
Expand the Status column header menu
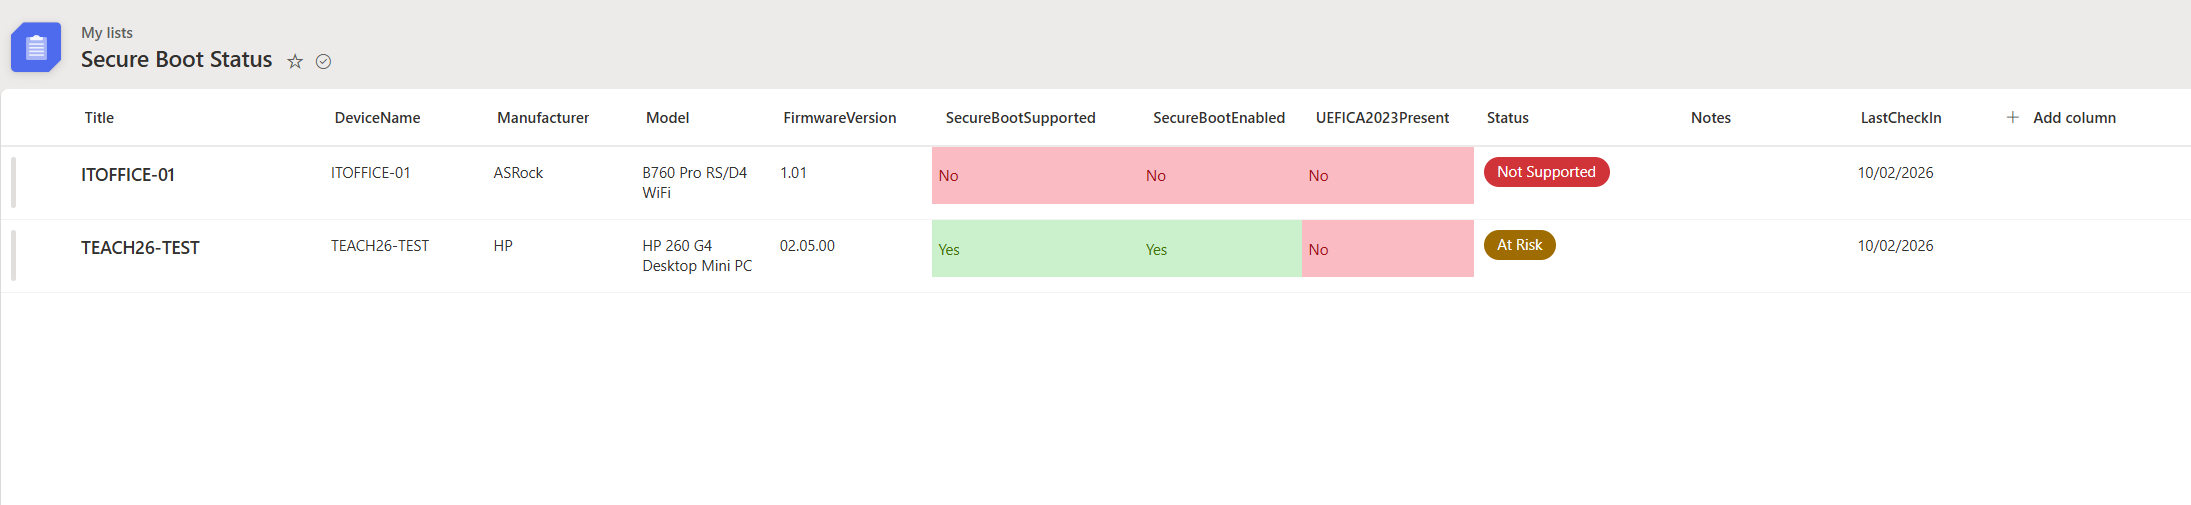(1507, 118)
